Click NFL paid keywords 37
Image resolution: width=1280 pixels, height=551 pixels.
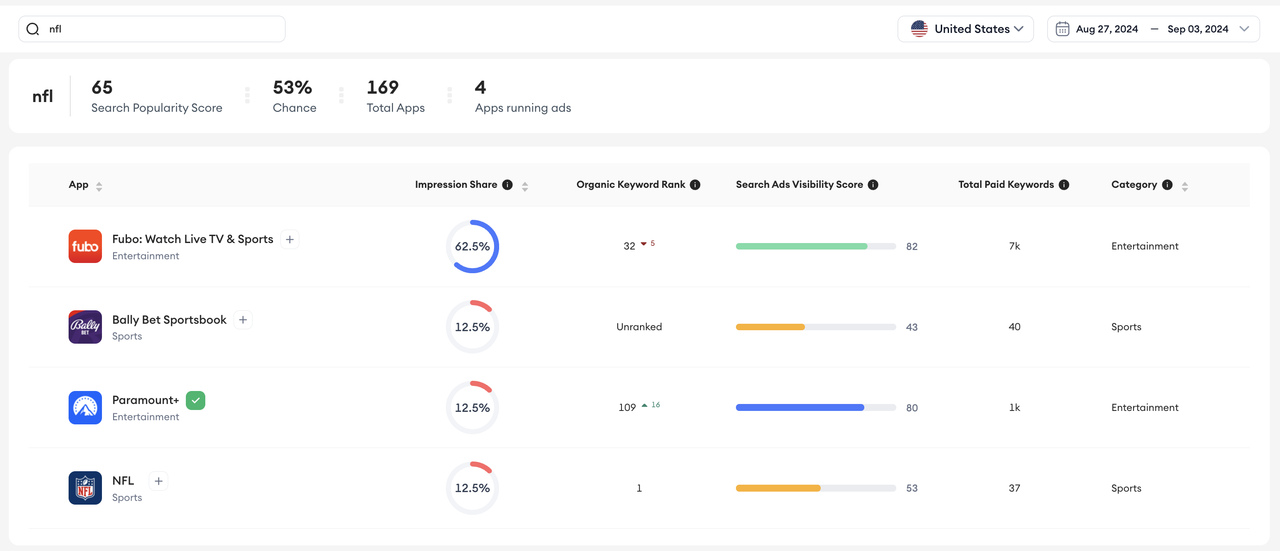1015,488
